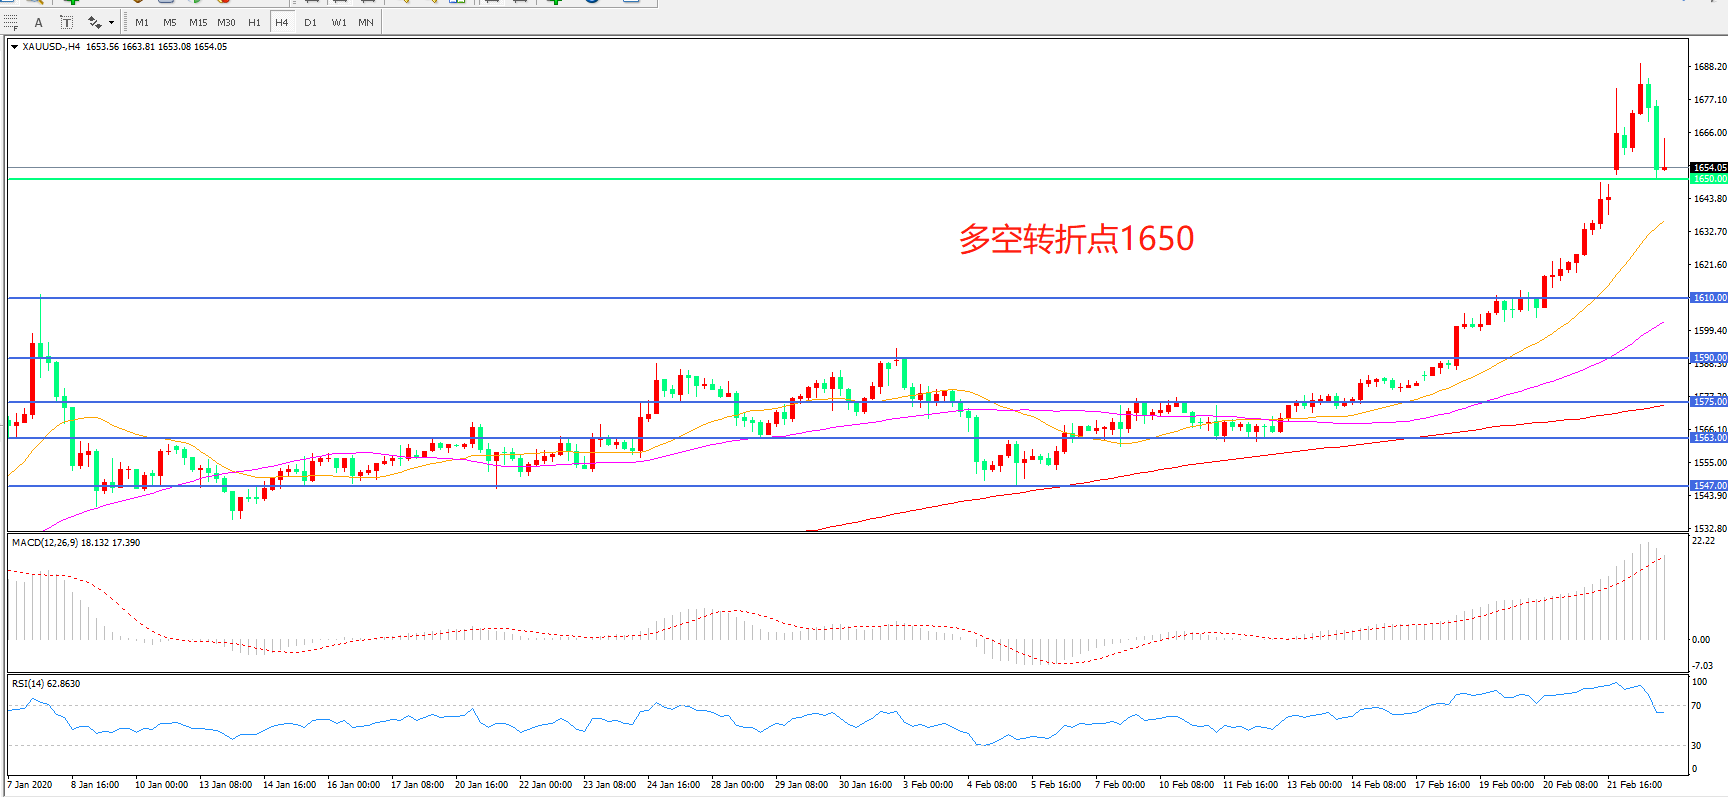Click the active H4 timeframe button

[x=282, y=22]
